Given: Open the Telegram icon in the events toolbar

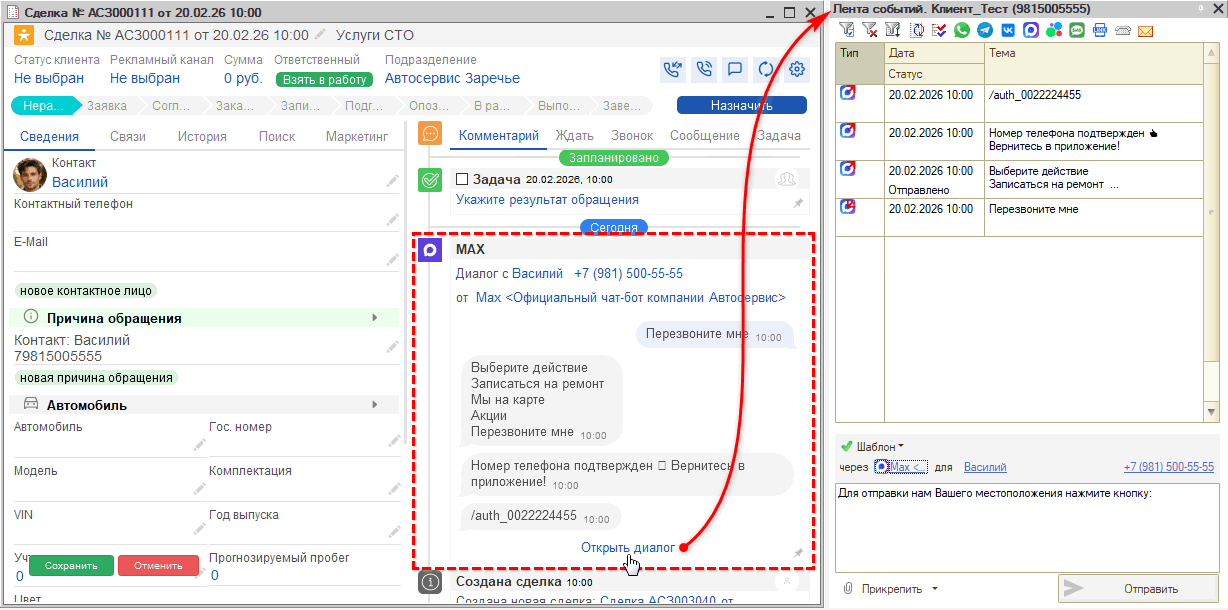Looking at the screenshot, I should click(x=984, y=31).
